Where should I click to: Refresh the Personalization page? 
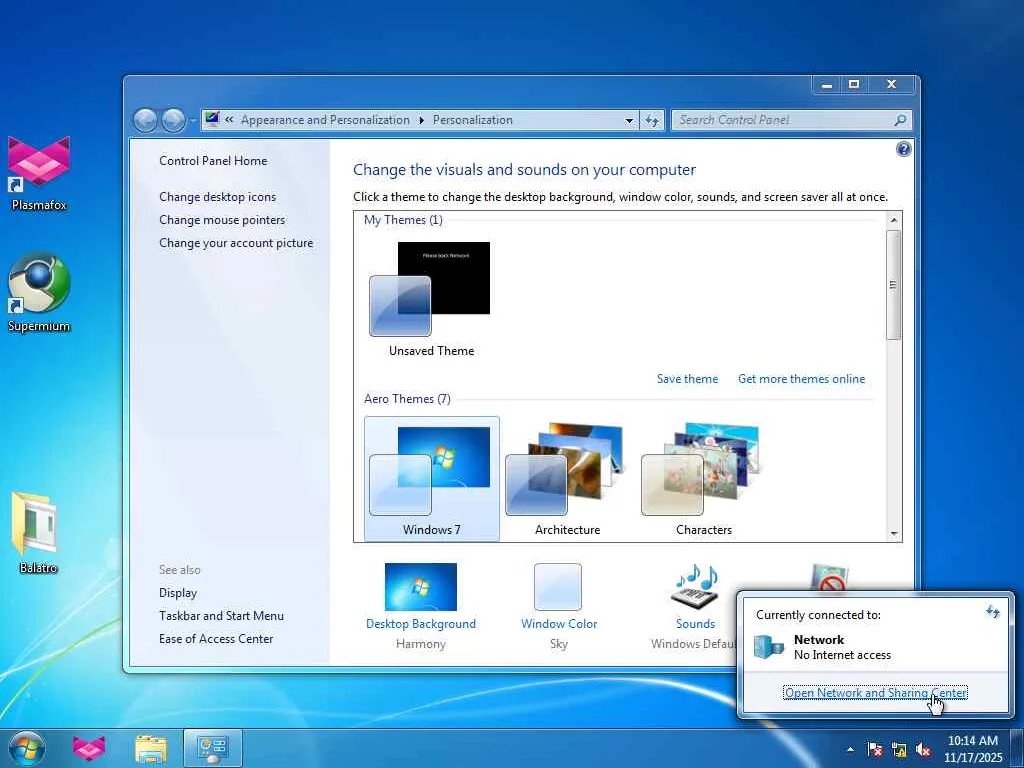pyautogui.click(x=652, y=120)
